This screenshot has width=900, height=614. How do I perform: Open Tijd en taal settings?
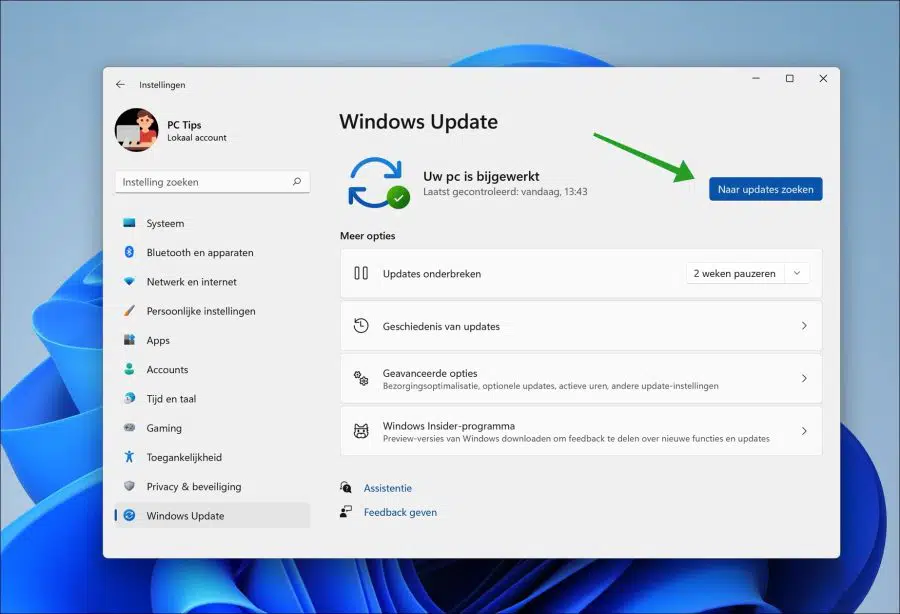[x=212, y=399]
